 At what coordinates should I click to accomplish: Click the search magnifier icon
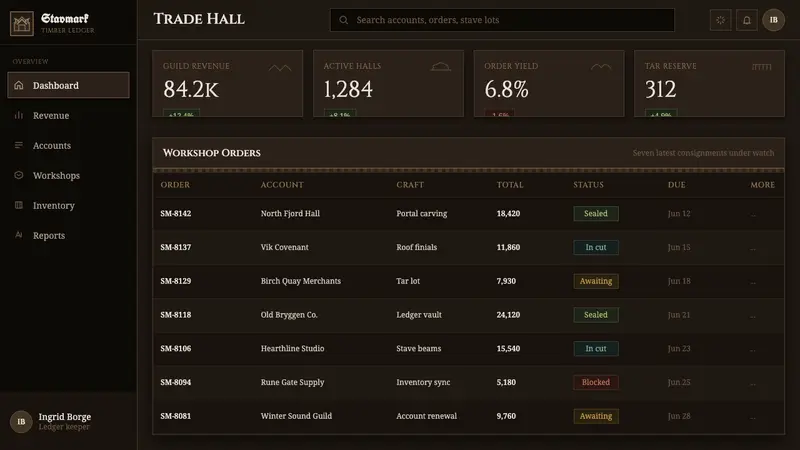[344, 20]
